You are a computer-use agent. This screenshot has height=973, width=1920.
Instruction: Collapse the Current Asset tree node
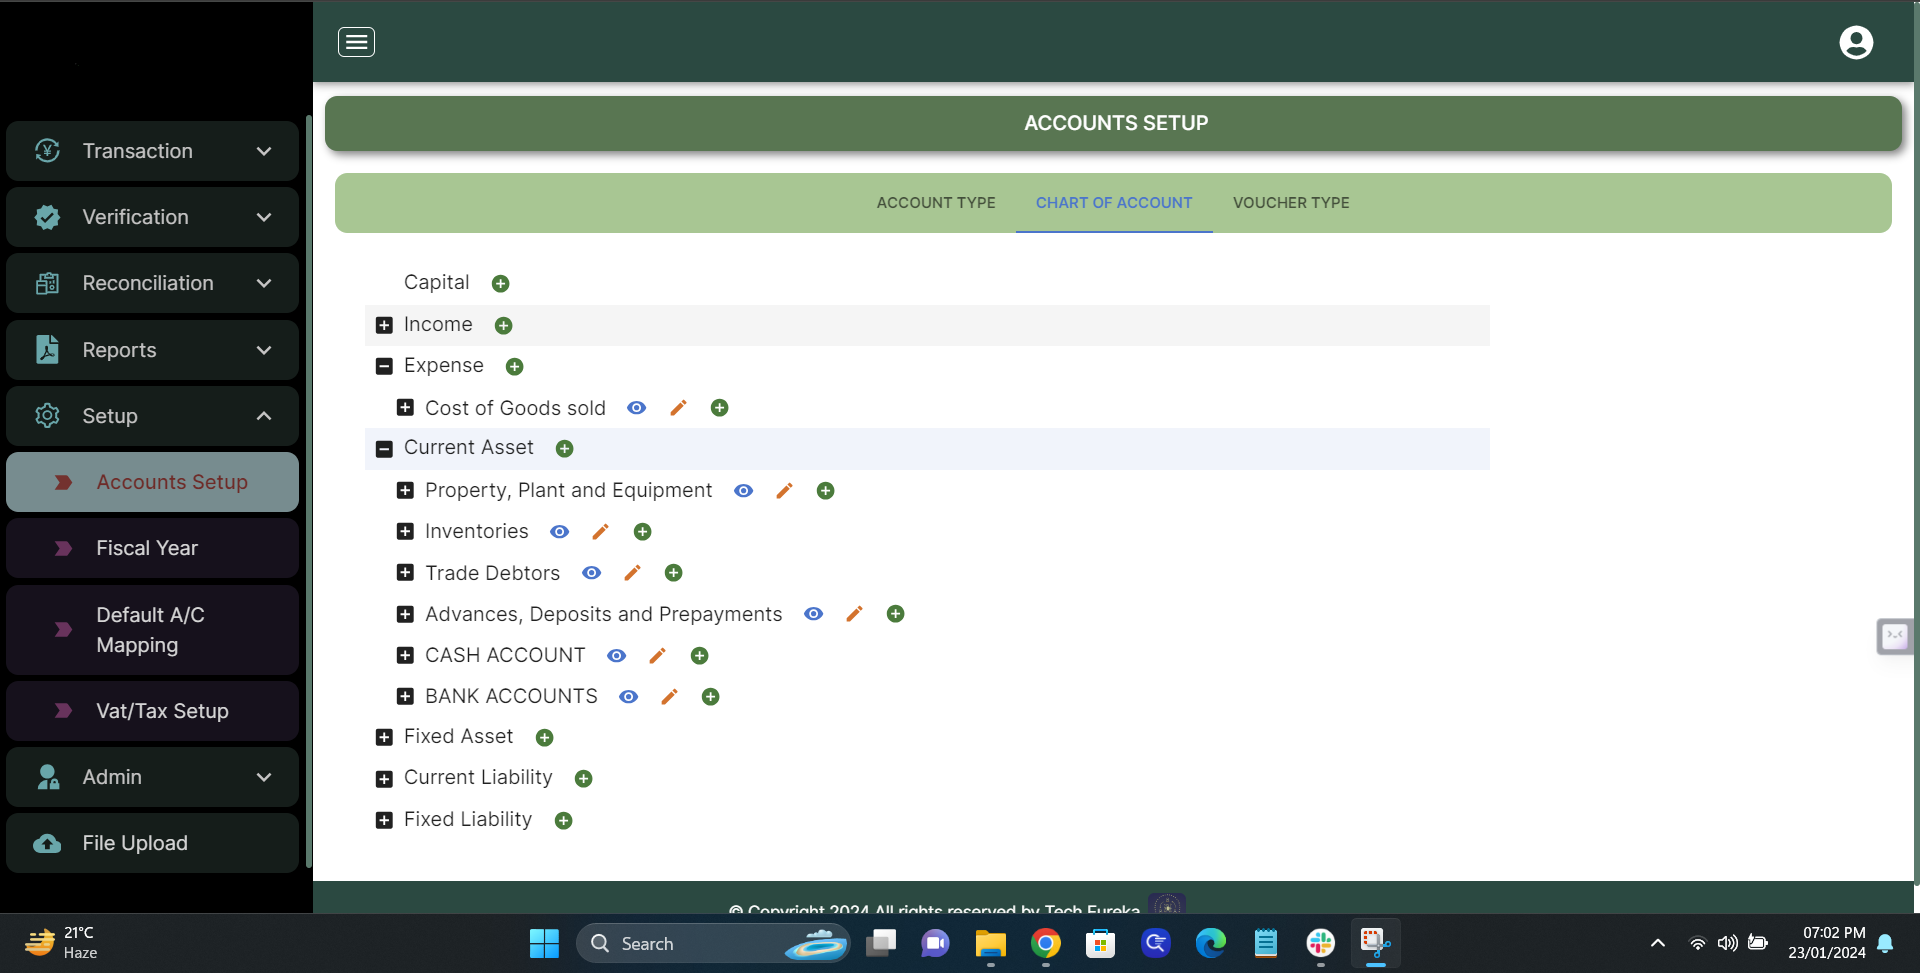point(384,449)
